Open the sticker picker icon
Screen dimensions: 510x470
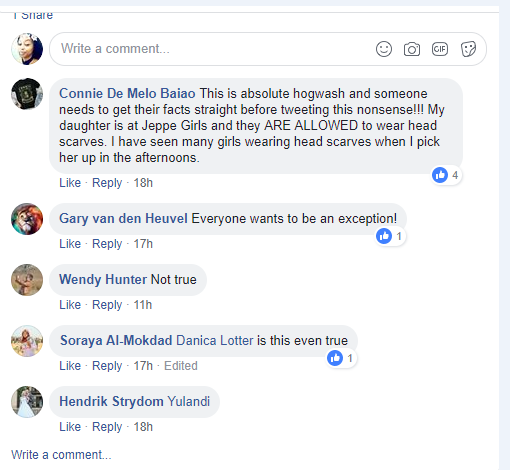pos(468,49)
